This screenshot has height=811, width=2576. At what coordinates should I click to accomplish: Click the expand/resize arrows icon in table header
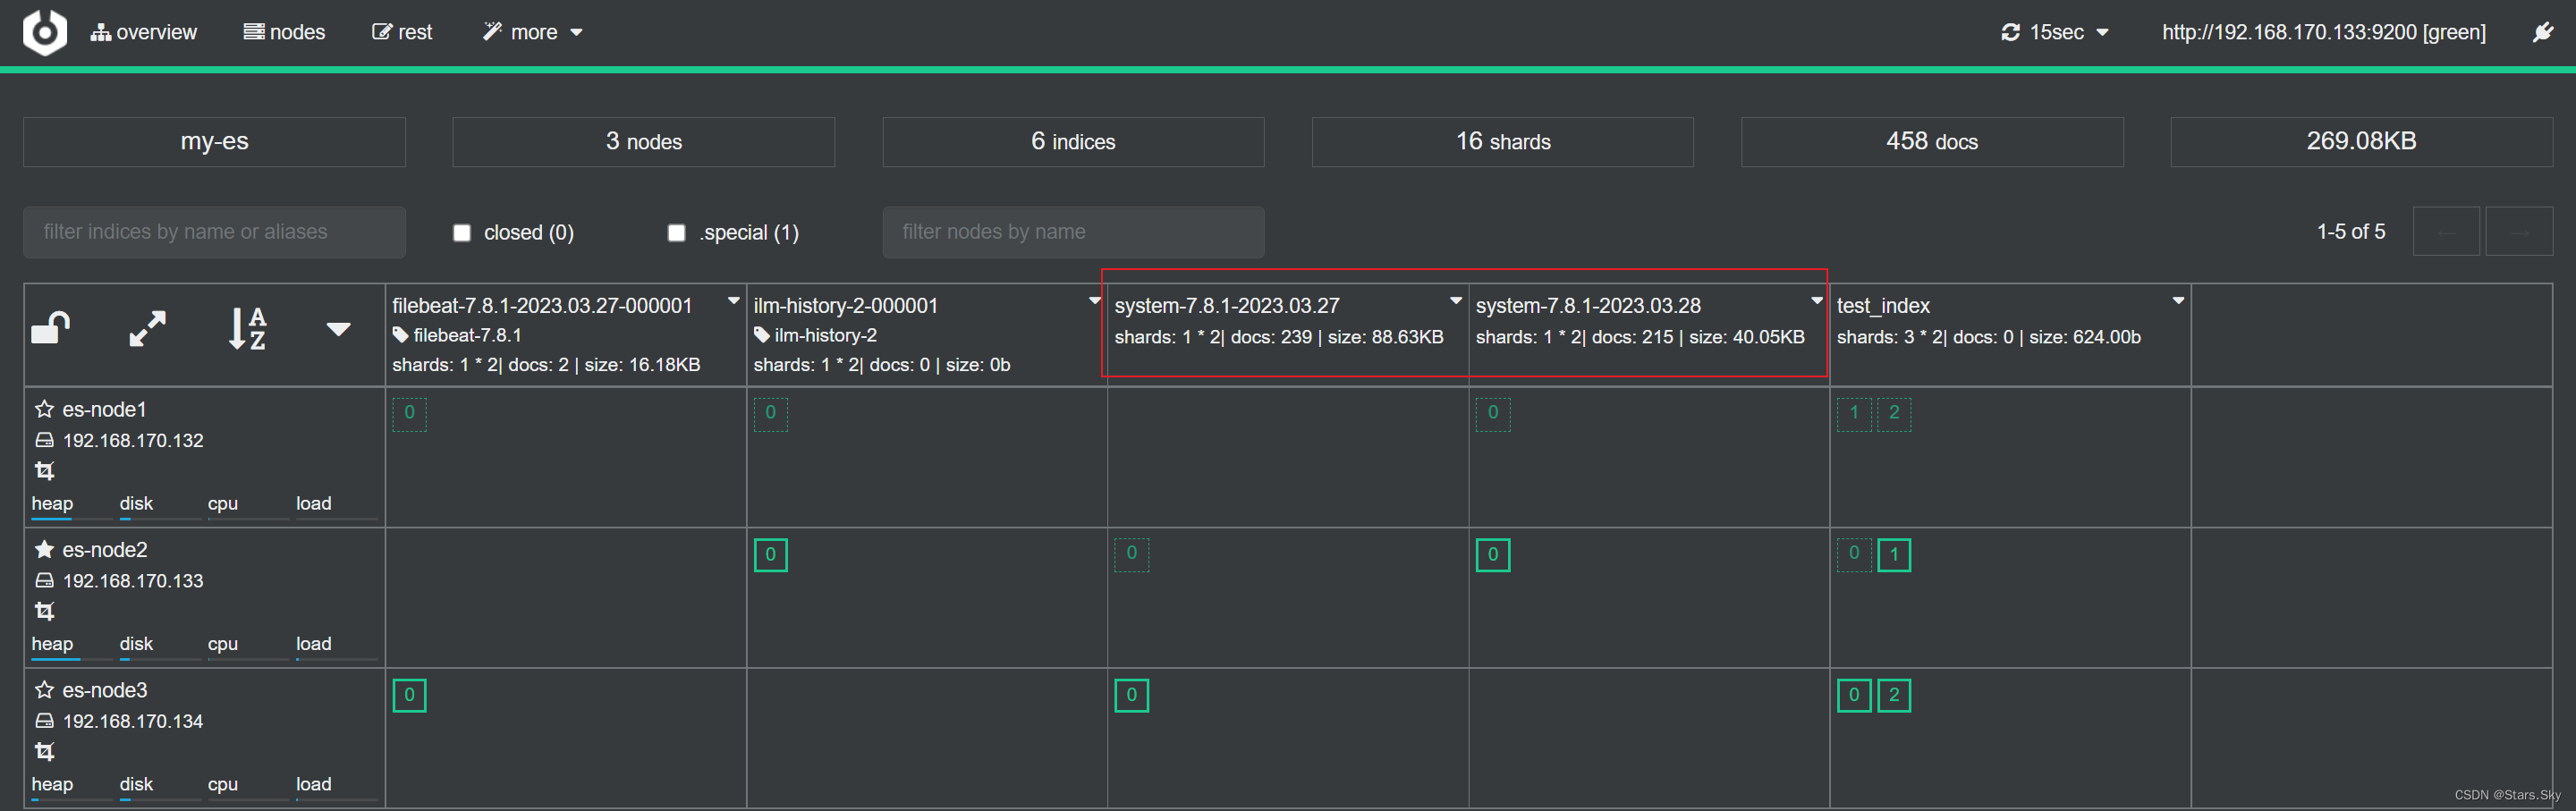pos(146,327)
